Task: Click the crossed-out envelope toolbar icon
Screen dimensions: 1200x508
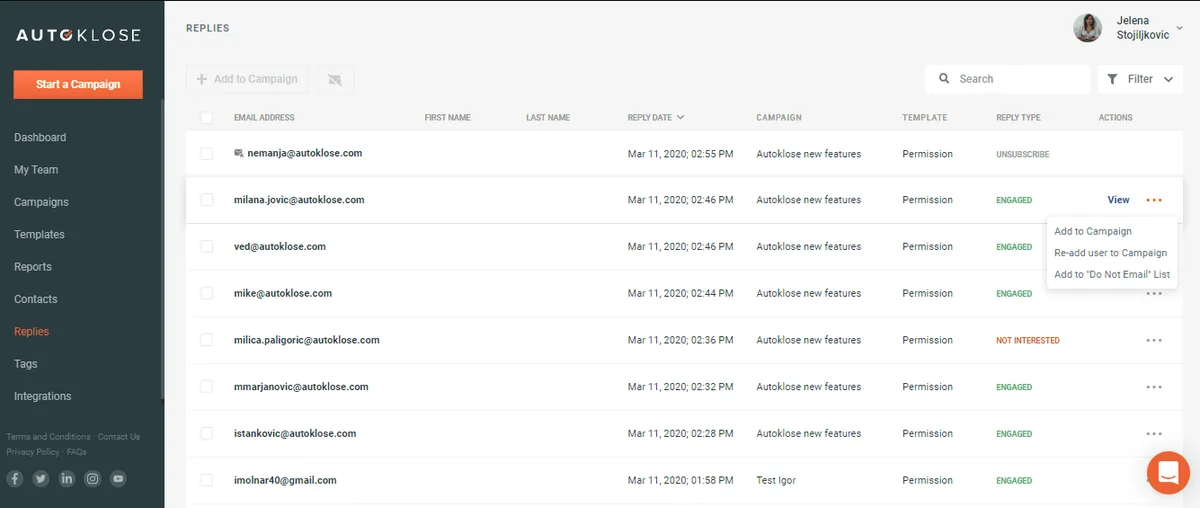Action: (x=334, y=79)
